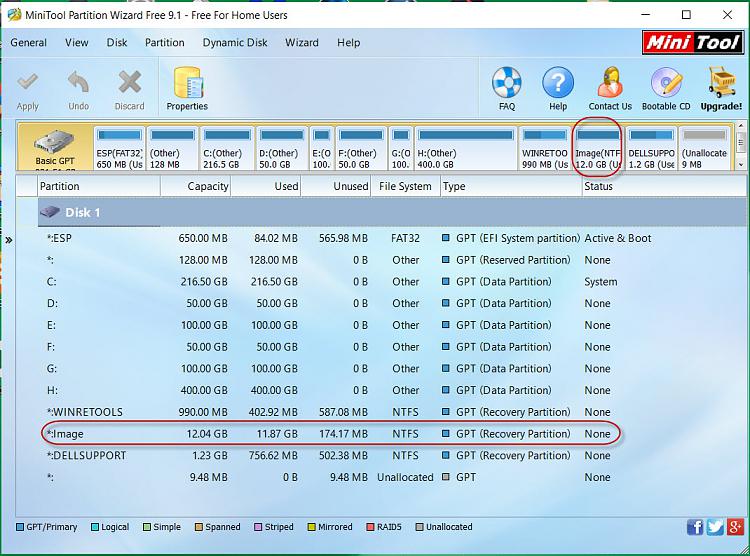Open the Wizard menu
This screenshot has width=750, height=556.
click(302, 43)
